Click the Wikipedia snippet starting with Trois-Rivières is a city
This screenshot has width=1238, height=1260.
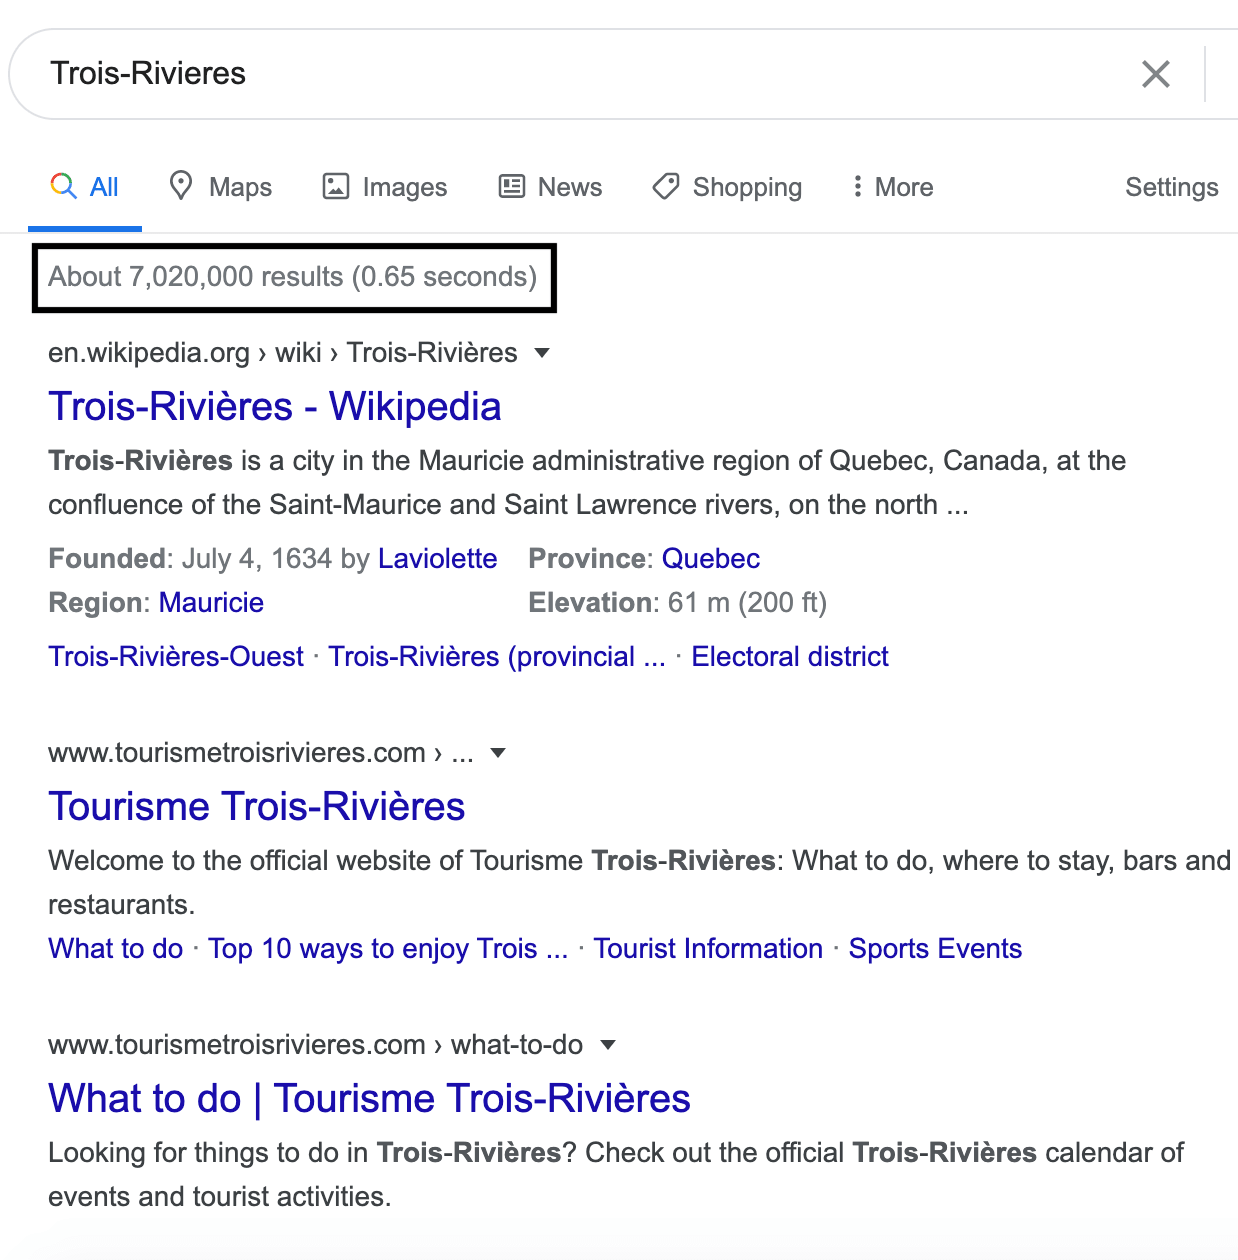point(588,482)
